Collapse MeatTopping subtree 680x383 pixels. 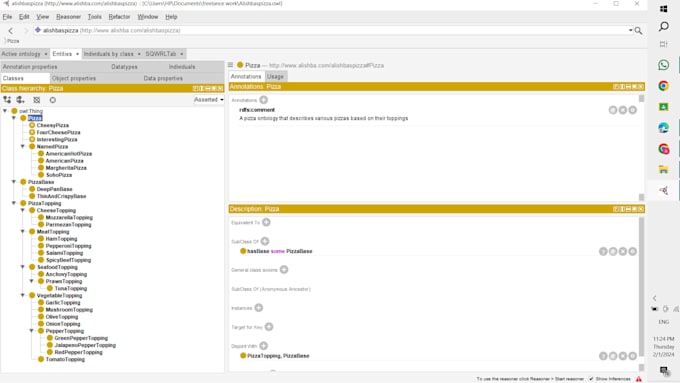23,232
